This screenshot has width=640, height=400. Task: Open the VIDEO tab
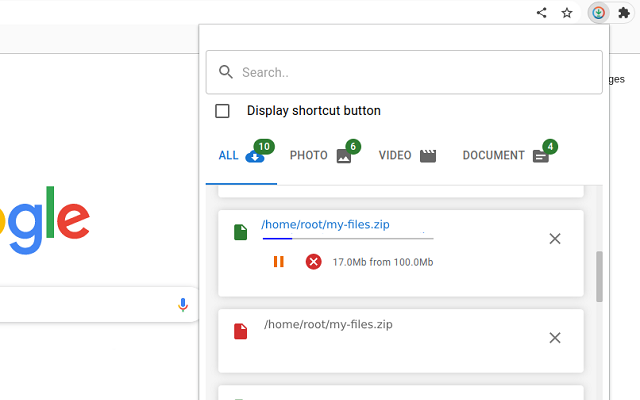(407, 156)
